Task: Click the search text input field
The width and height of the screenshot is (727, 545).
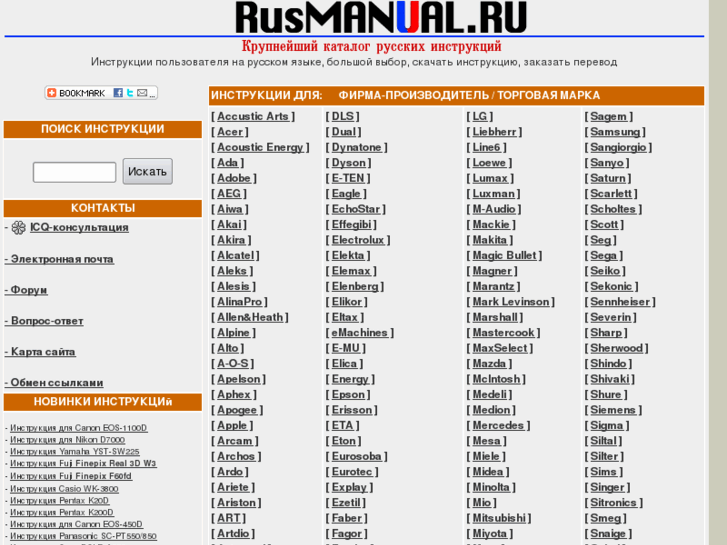Action: click(74, 172)
